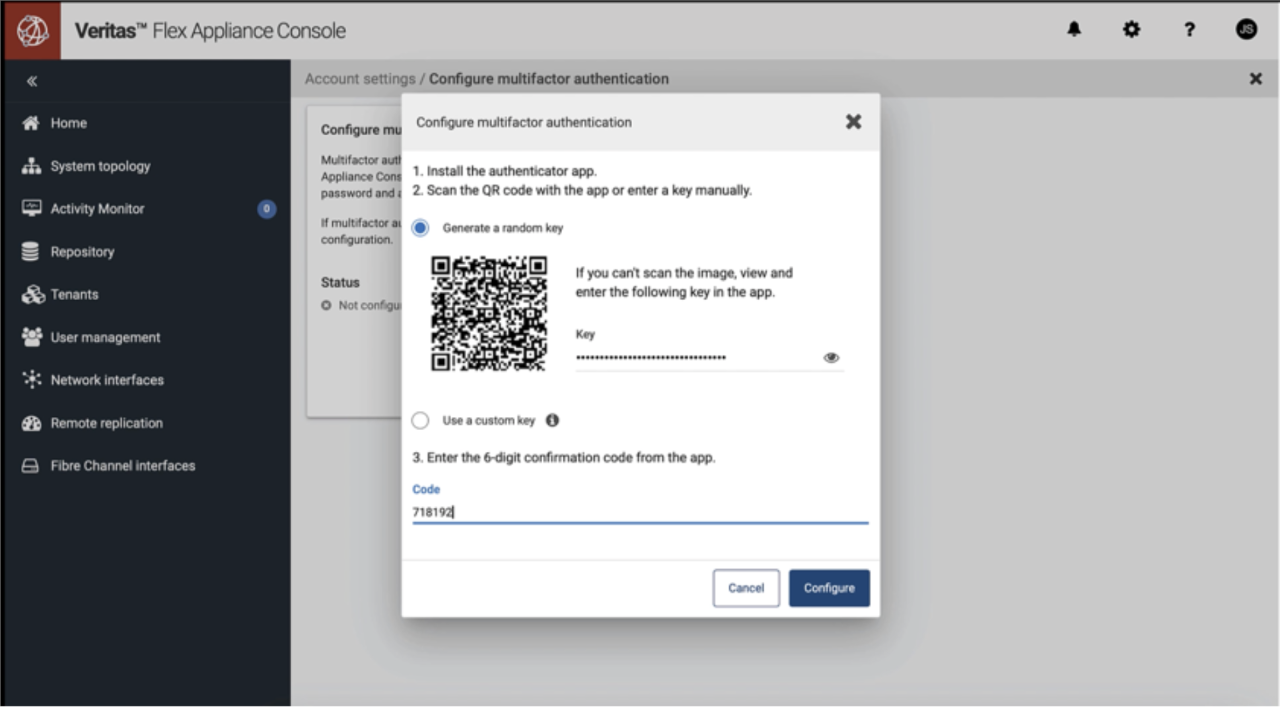Open User management in sidebar
1280x711 pixels.
click(105, 338)
